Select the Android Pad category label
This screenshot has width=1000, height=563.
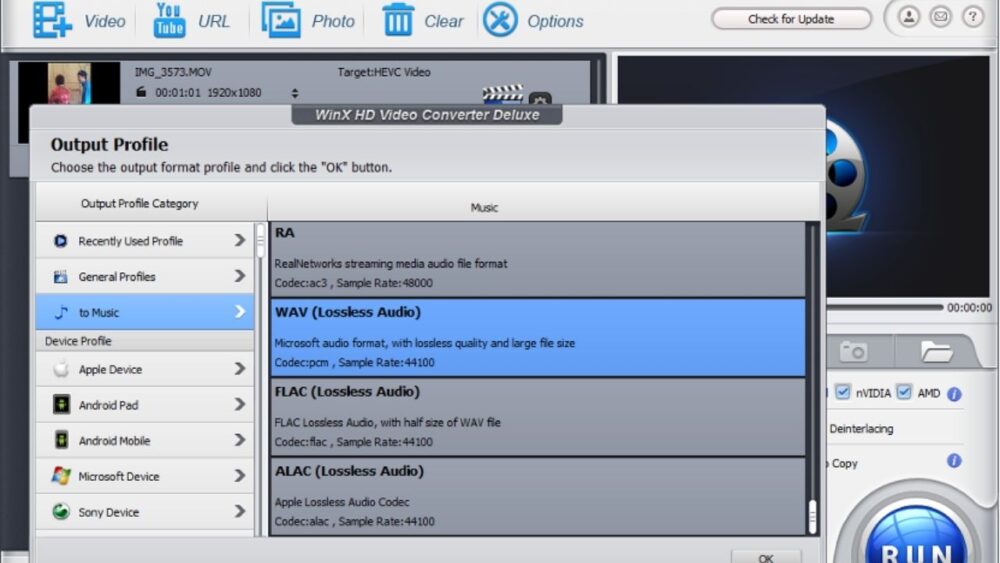point(108,405)
